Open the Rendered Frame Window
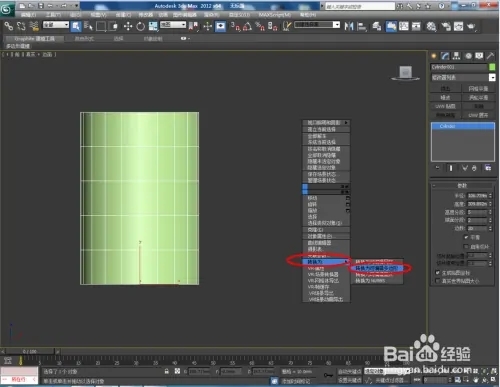This screenshot has width=500, height=387. click(x=458, y=26)
